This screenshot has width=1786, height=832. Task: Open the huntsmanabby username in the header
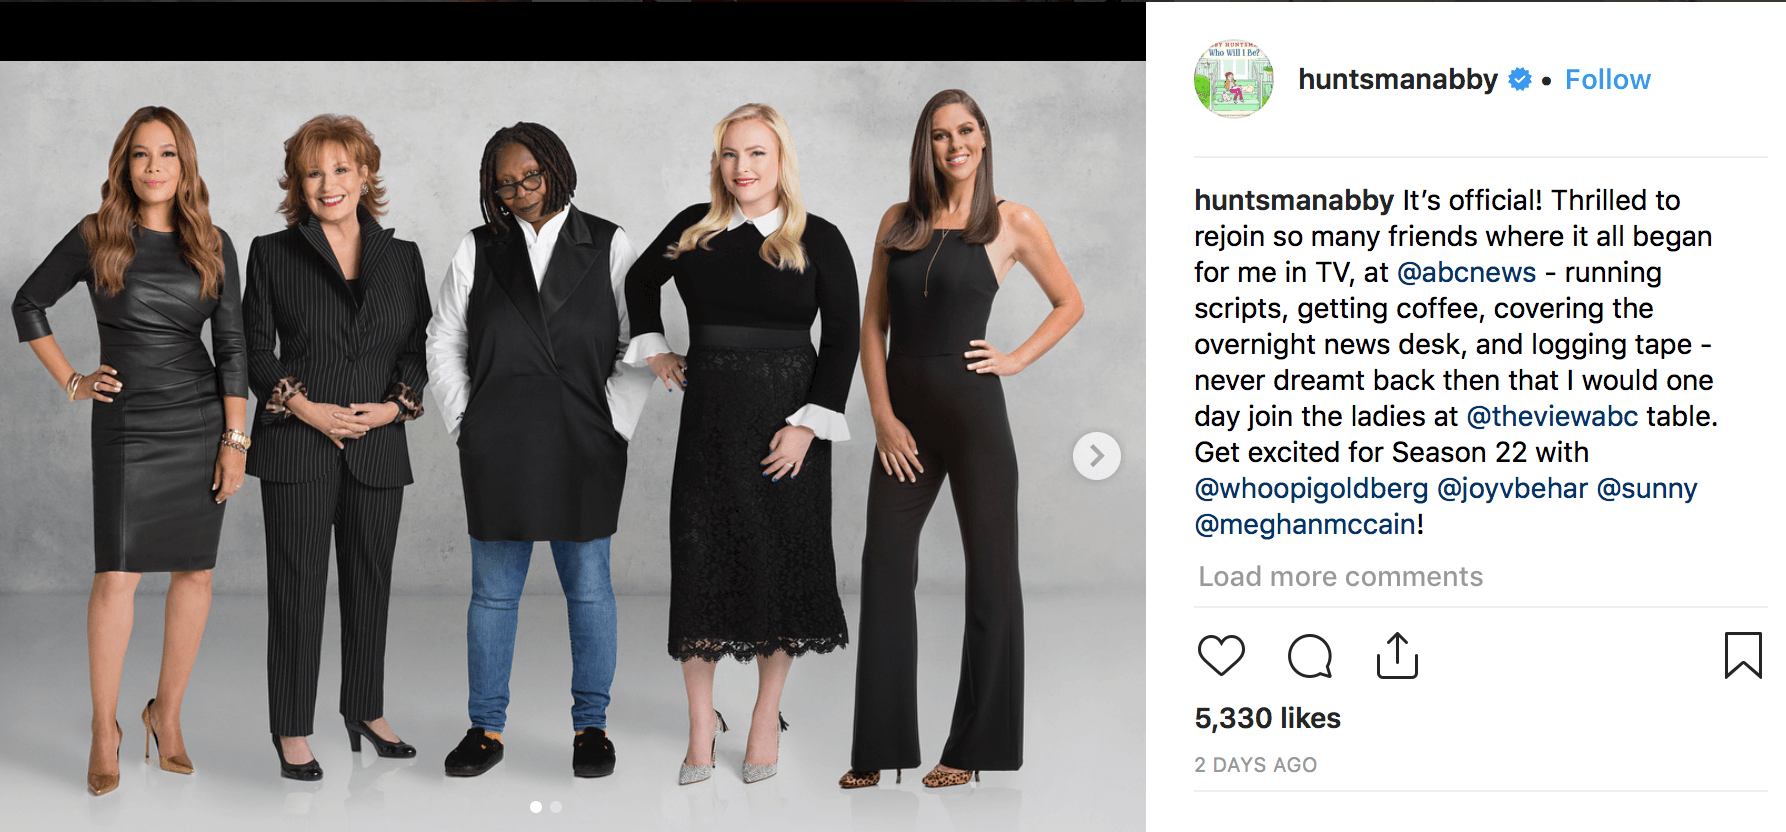(x=1397, y=80)
